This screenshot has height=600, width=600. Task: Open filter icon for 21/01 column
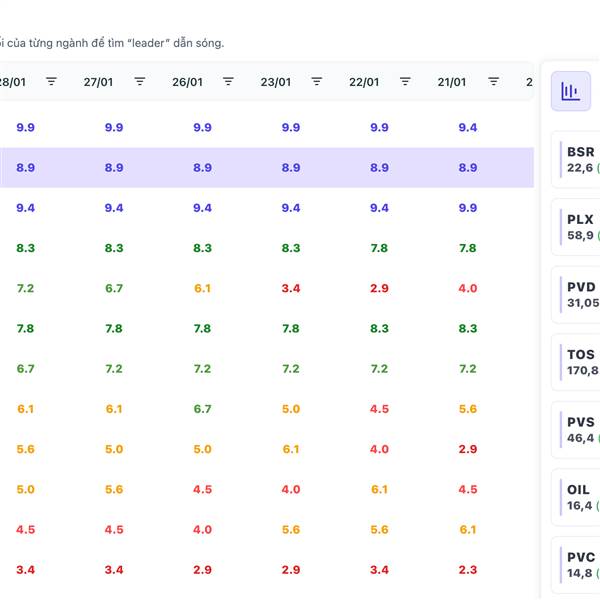click(494, 82)
